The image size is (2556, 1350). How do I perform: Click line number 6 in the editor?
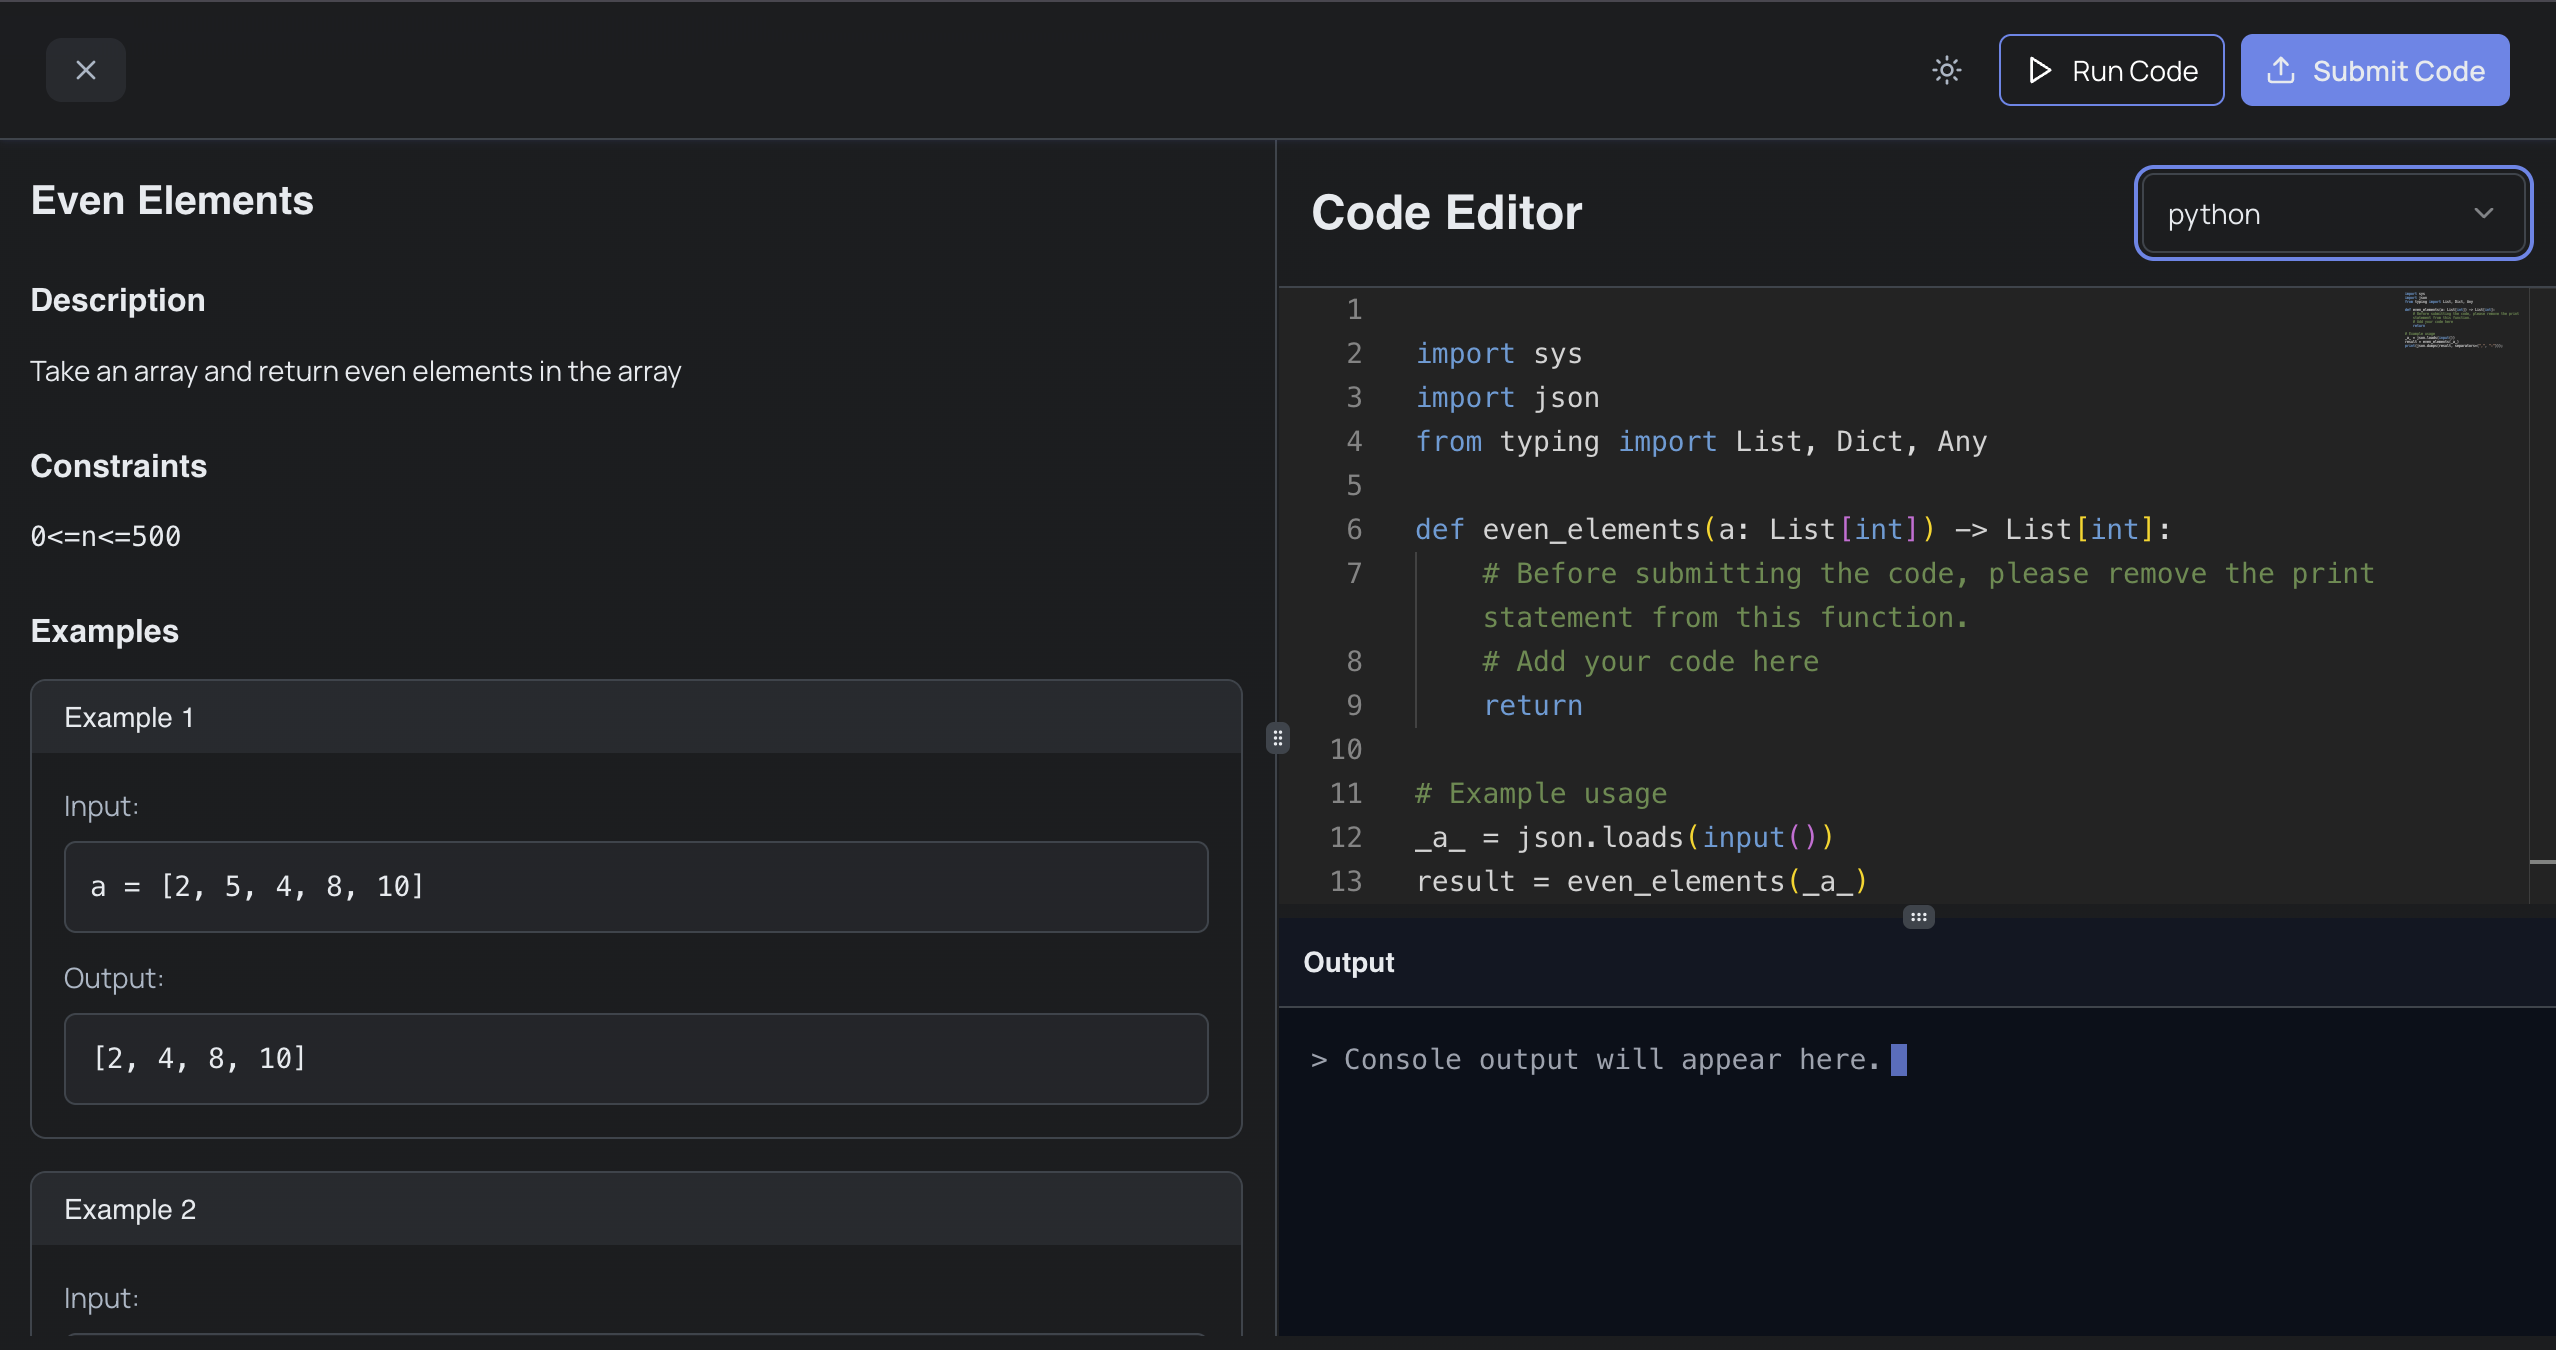[1353, 529]
